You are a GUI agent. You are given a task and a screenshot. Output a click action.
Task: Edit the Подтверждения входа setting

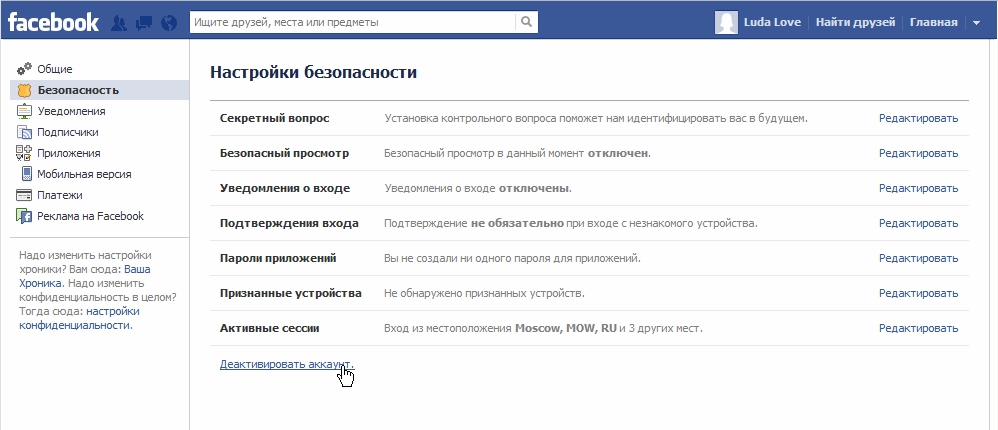coord(918,223)
